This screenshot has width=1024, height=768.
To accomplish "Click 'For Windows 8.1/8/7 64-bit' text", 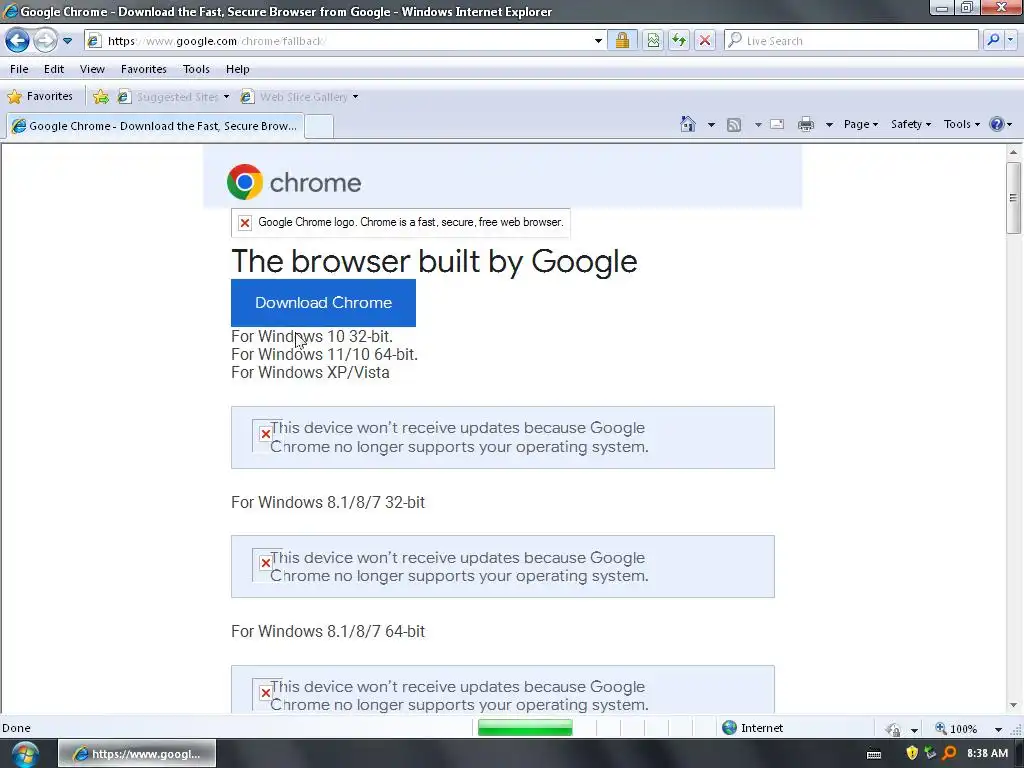I will coord(328,632).
